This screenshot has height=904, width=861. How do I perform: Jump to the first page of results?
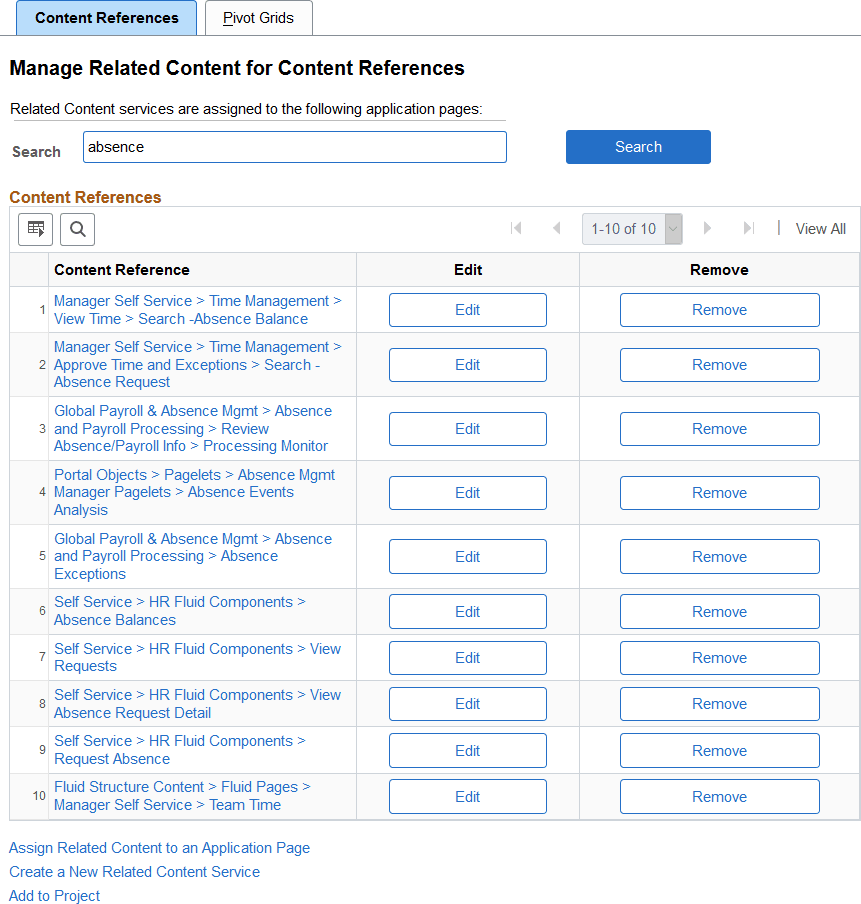point(516,228)
